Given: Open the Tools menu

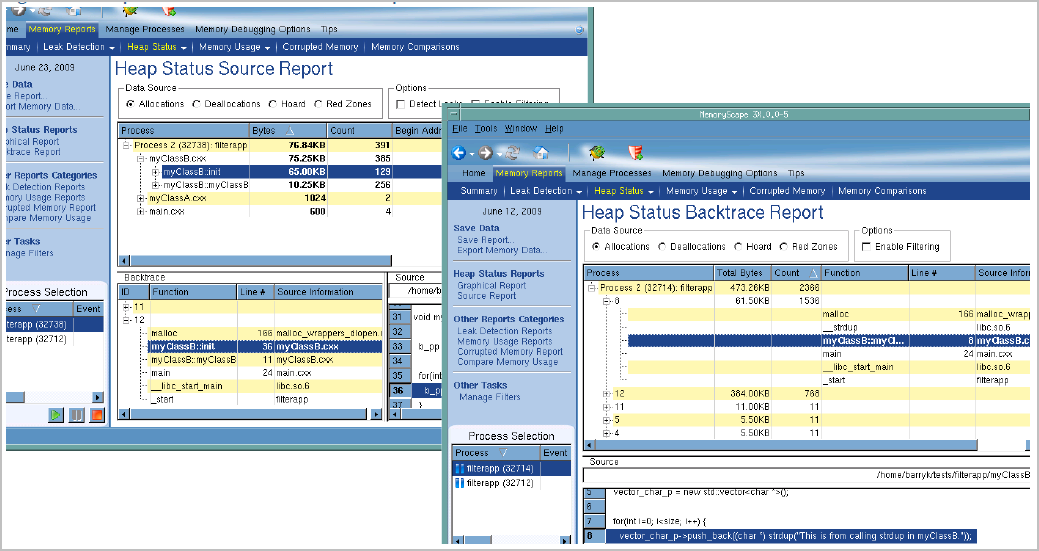Looking at the screenshot, I should 485,129.
